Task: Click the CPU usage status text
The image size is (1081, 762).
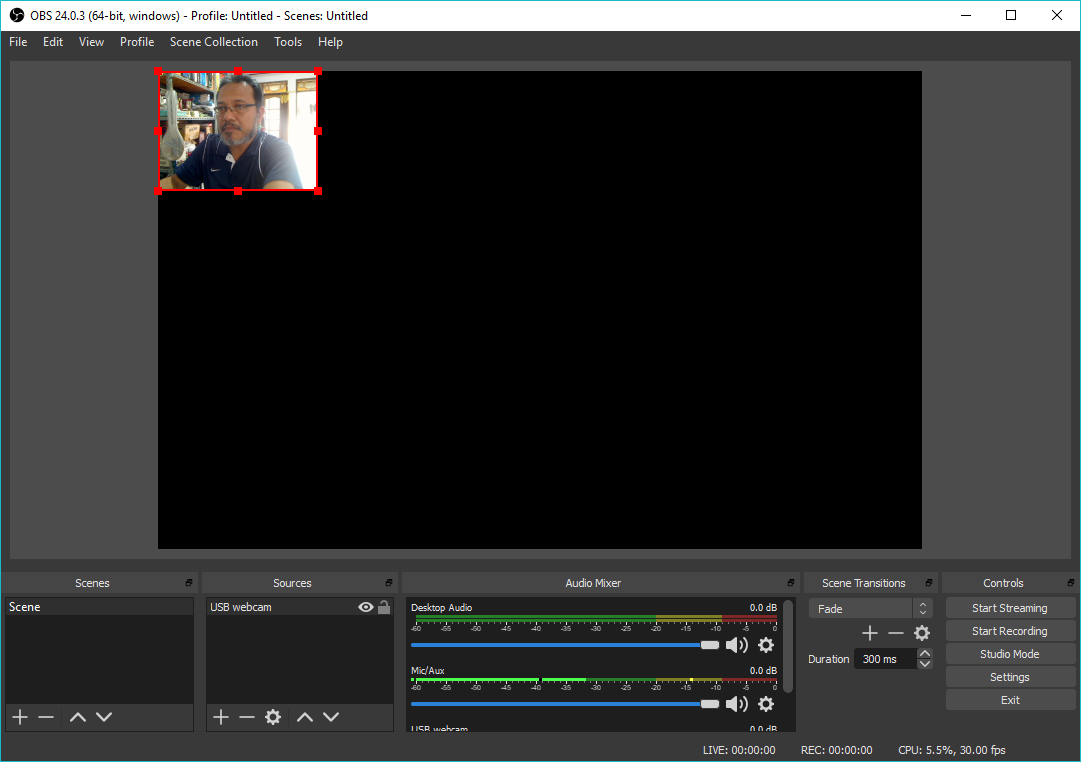Action: (x=951, y=750)
